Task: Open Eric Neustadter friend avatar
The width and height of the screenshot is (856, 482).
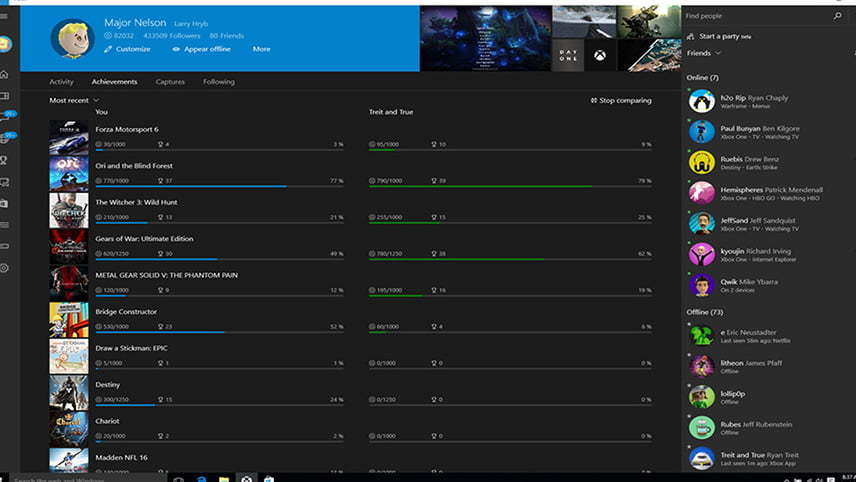Action: [702, 336]
